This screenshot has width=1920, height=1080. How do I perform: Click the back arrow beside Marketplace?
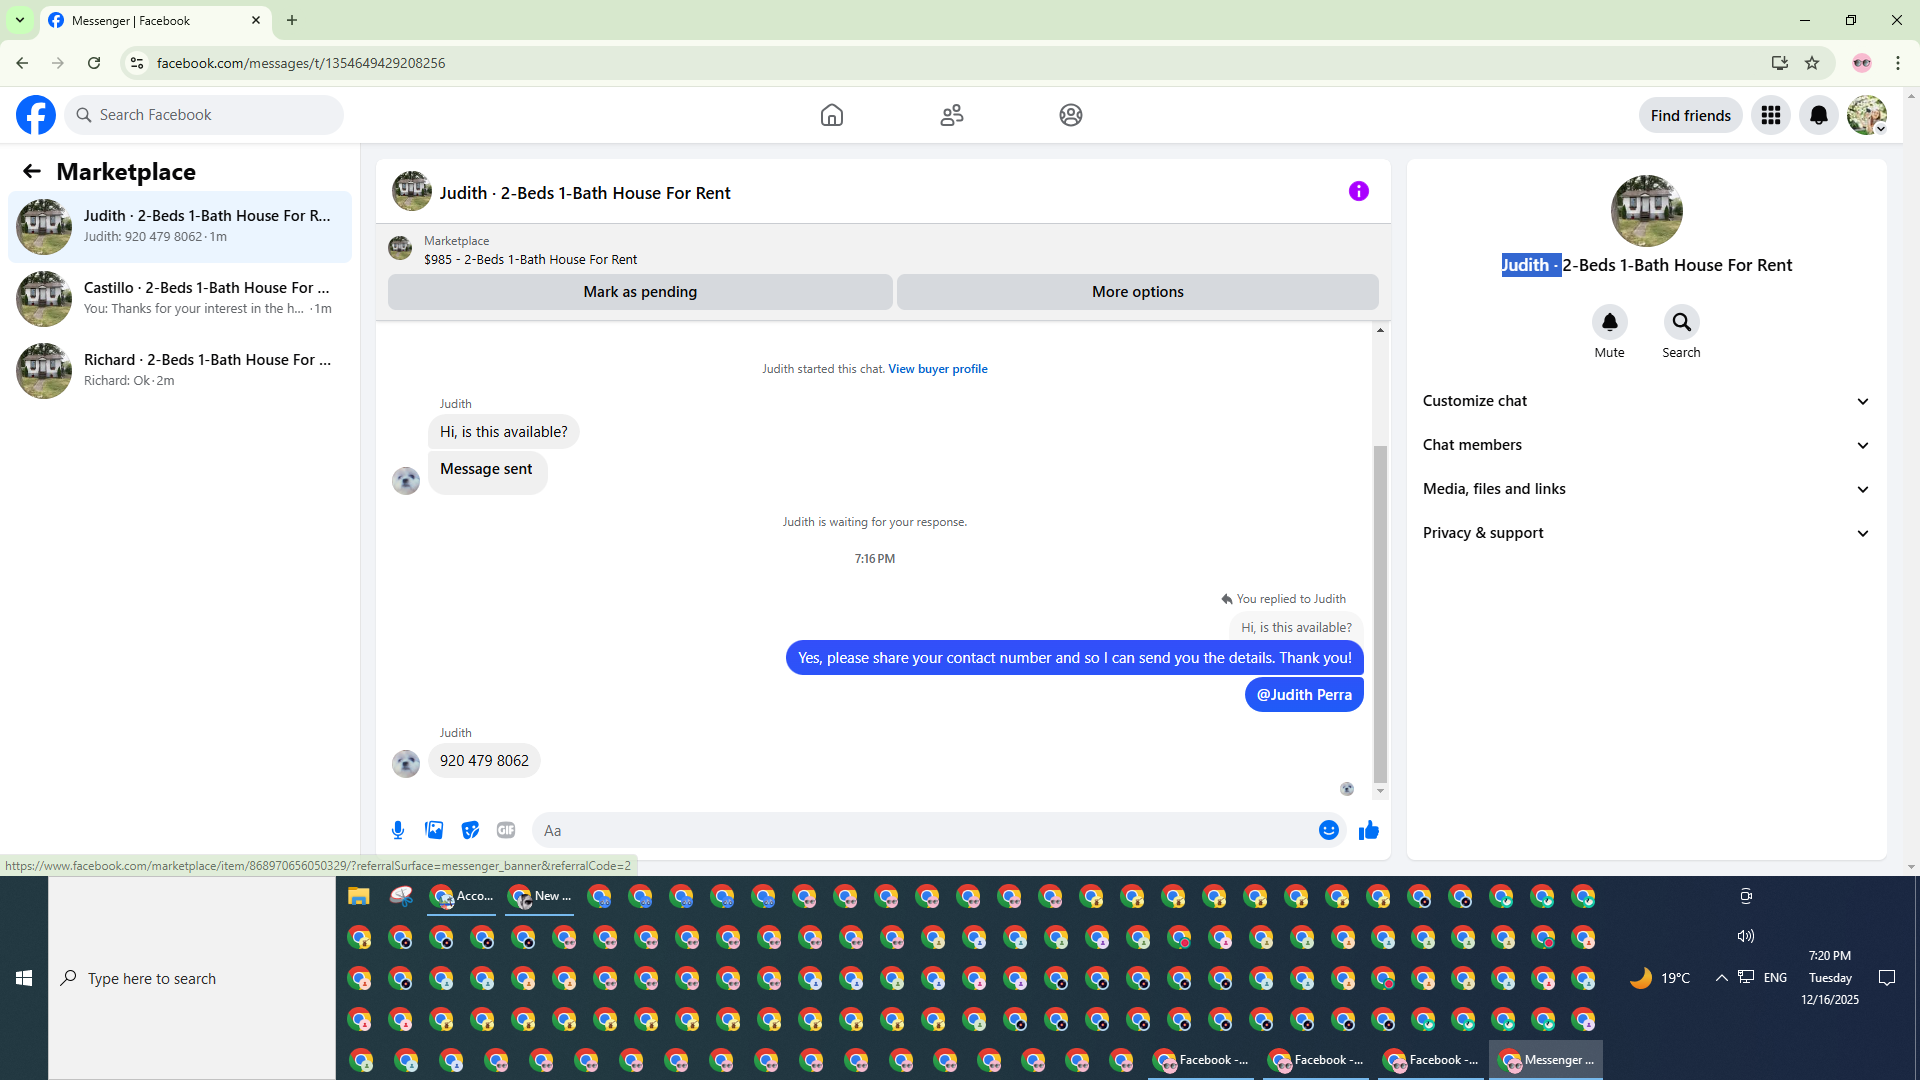[x=32, y=171]
